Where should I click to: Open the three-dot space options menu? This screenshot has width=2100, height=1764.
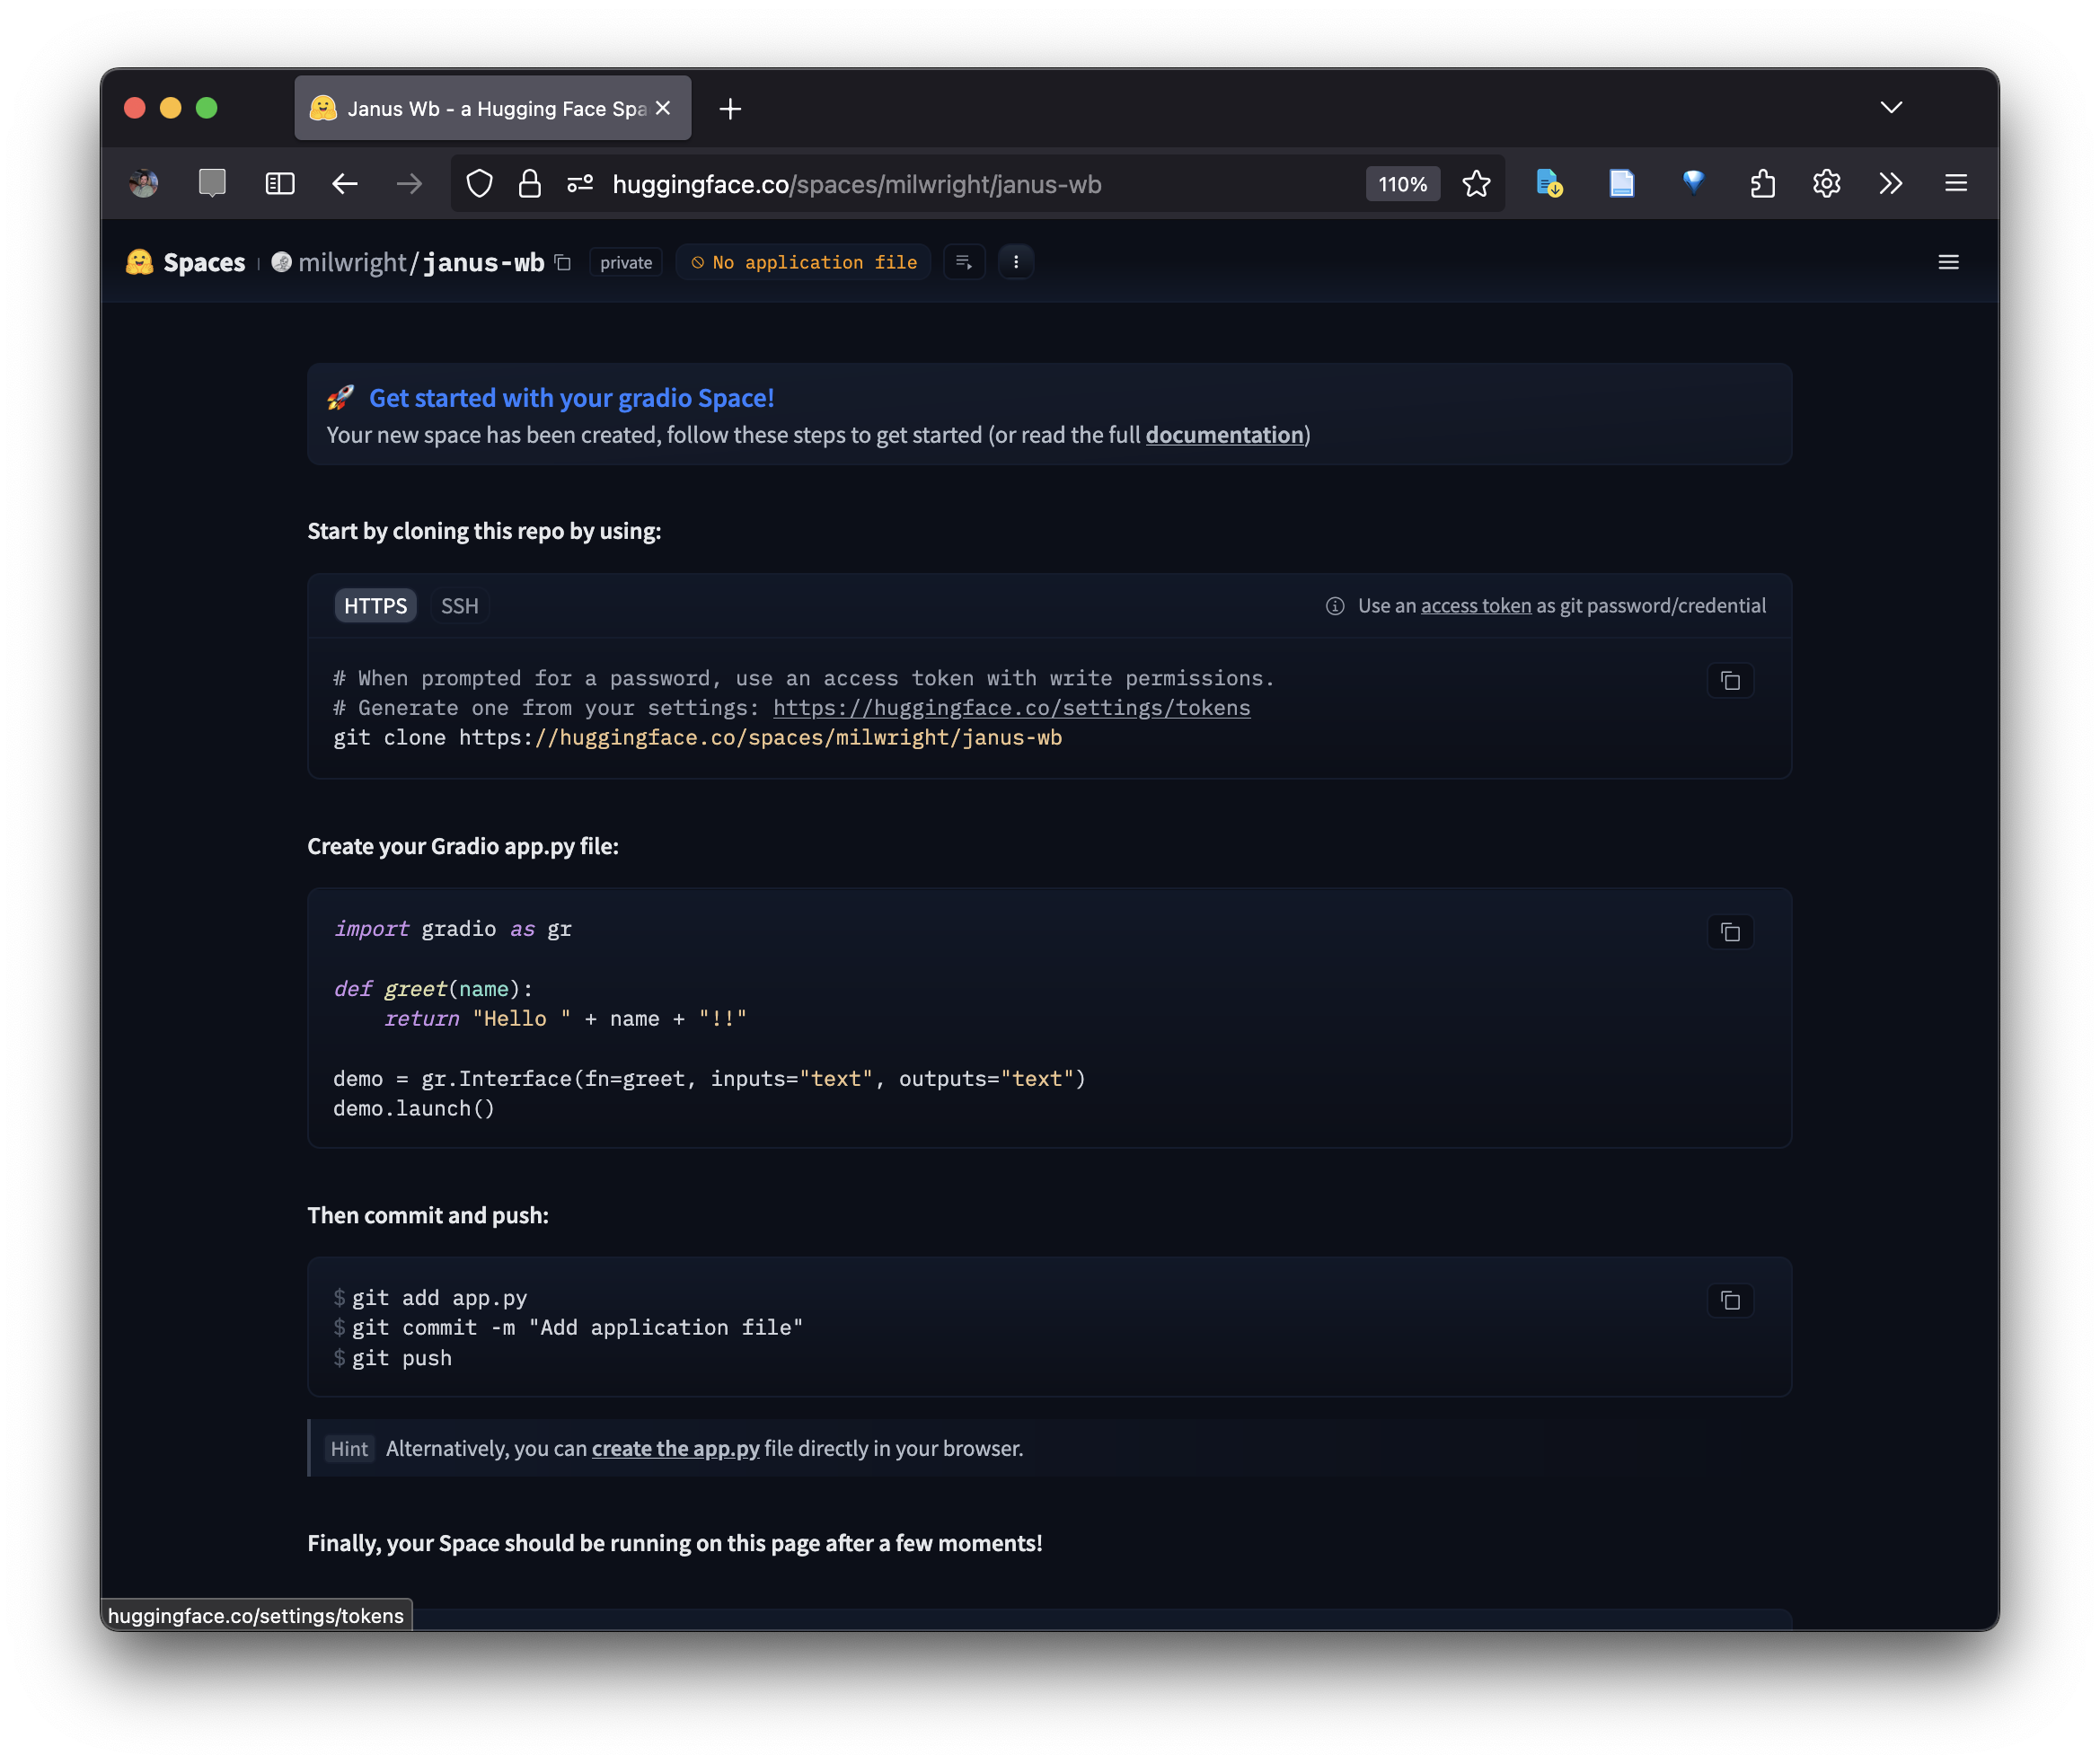[x=1015, y=262]
